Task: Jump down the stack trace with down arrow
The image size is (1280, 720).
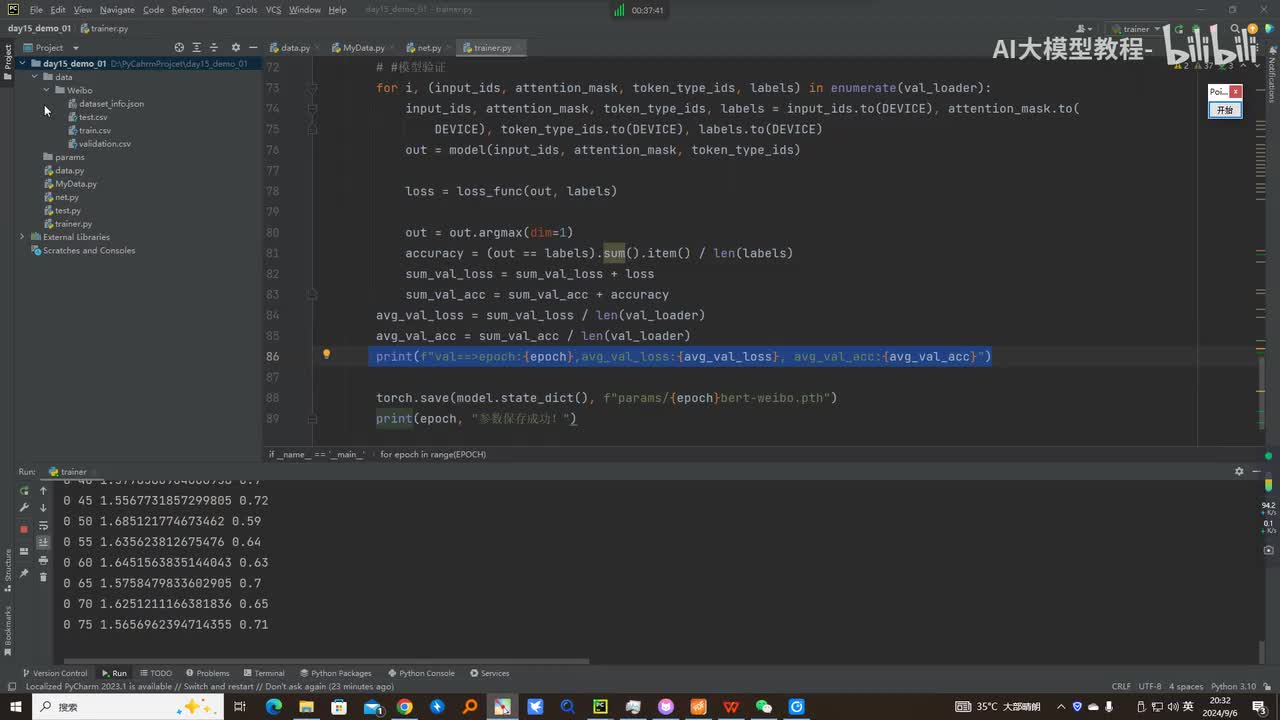Action: 43,508
